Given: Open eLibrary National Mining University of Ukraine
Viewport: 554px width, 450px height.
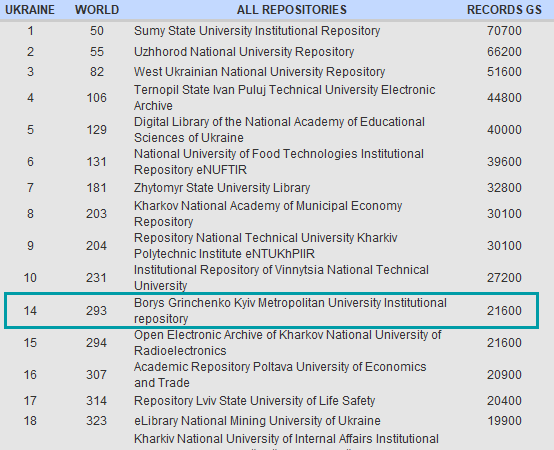Looking at the screenshot, I should 257,421.
